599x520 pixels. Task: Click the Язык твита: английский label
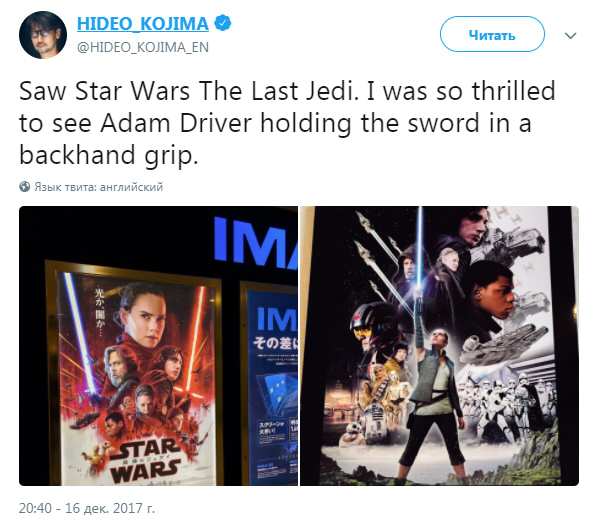(x=99, y=187)
